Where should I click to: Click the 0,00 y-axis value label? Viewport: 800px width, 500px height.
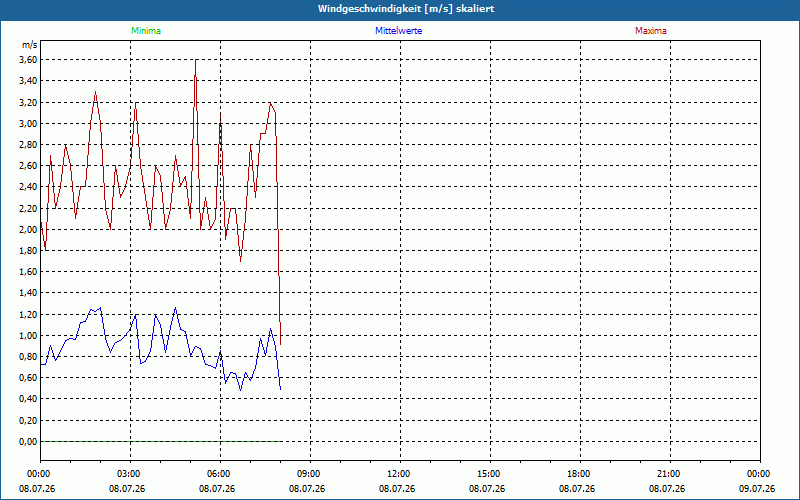click(28, 442)
